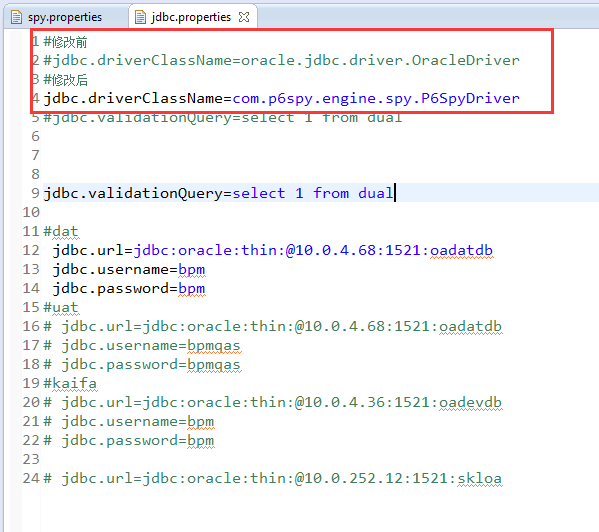Click the oadevdb jdbc.url line 20
Screen dimensions: 599x532
coord(273,403)
